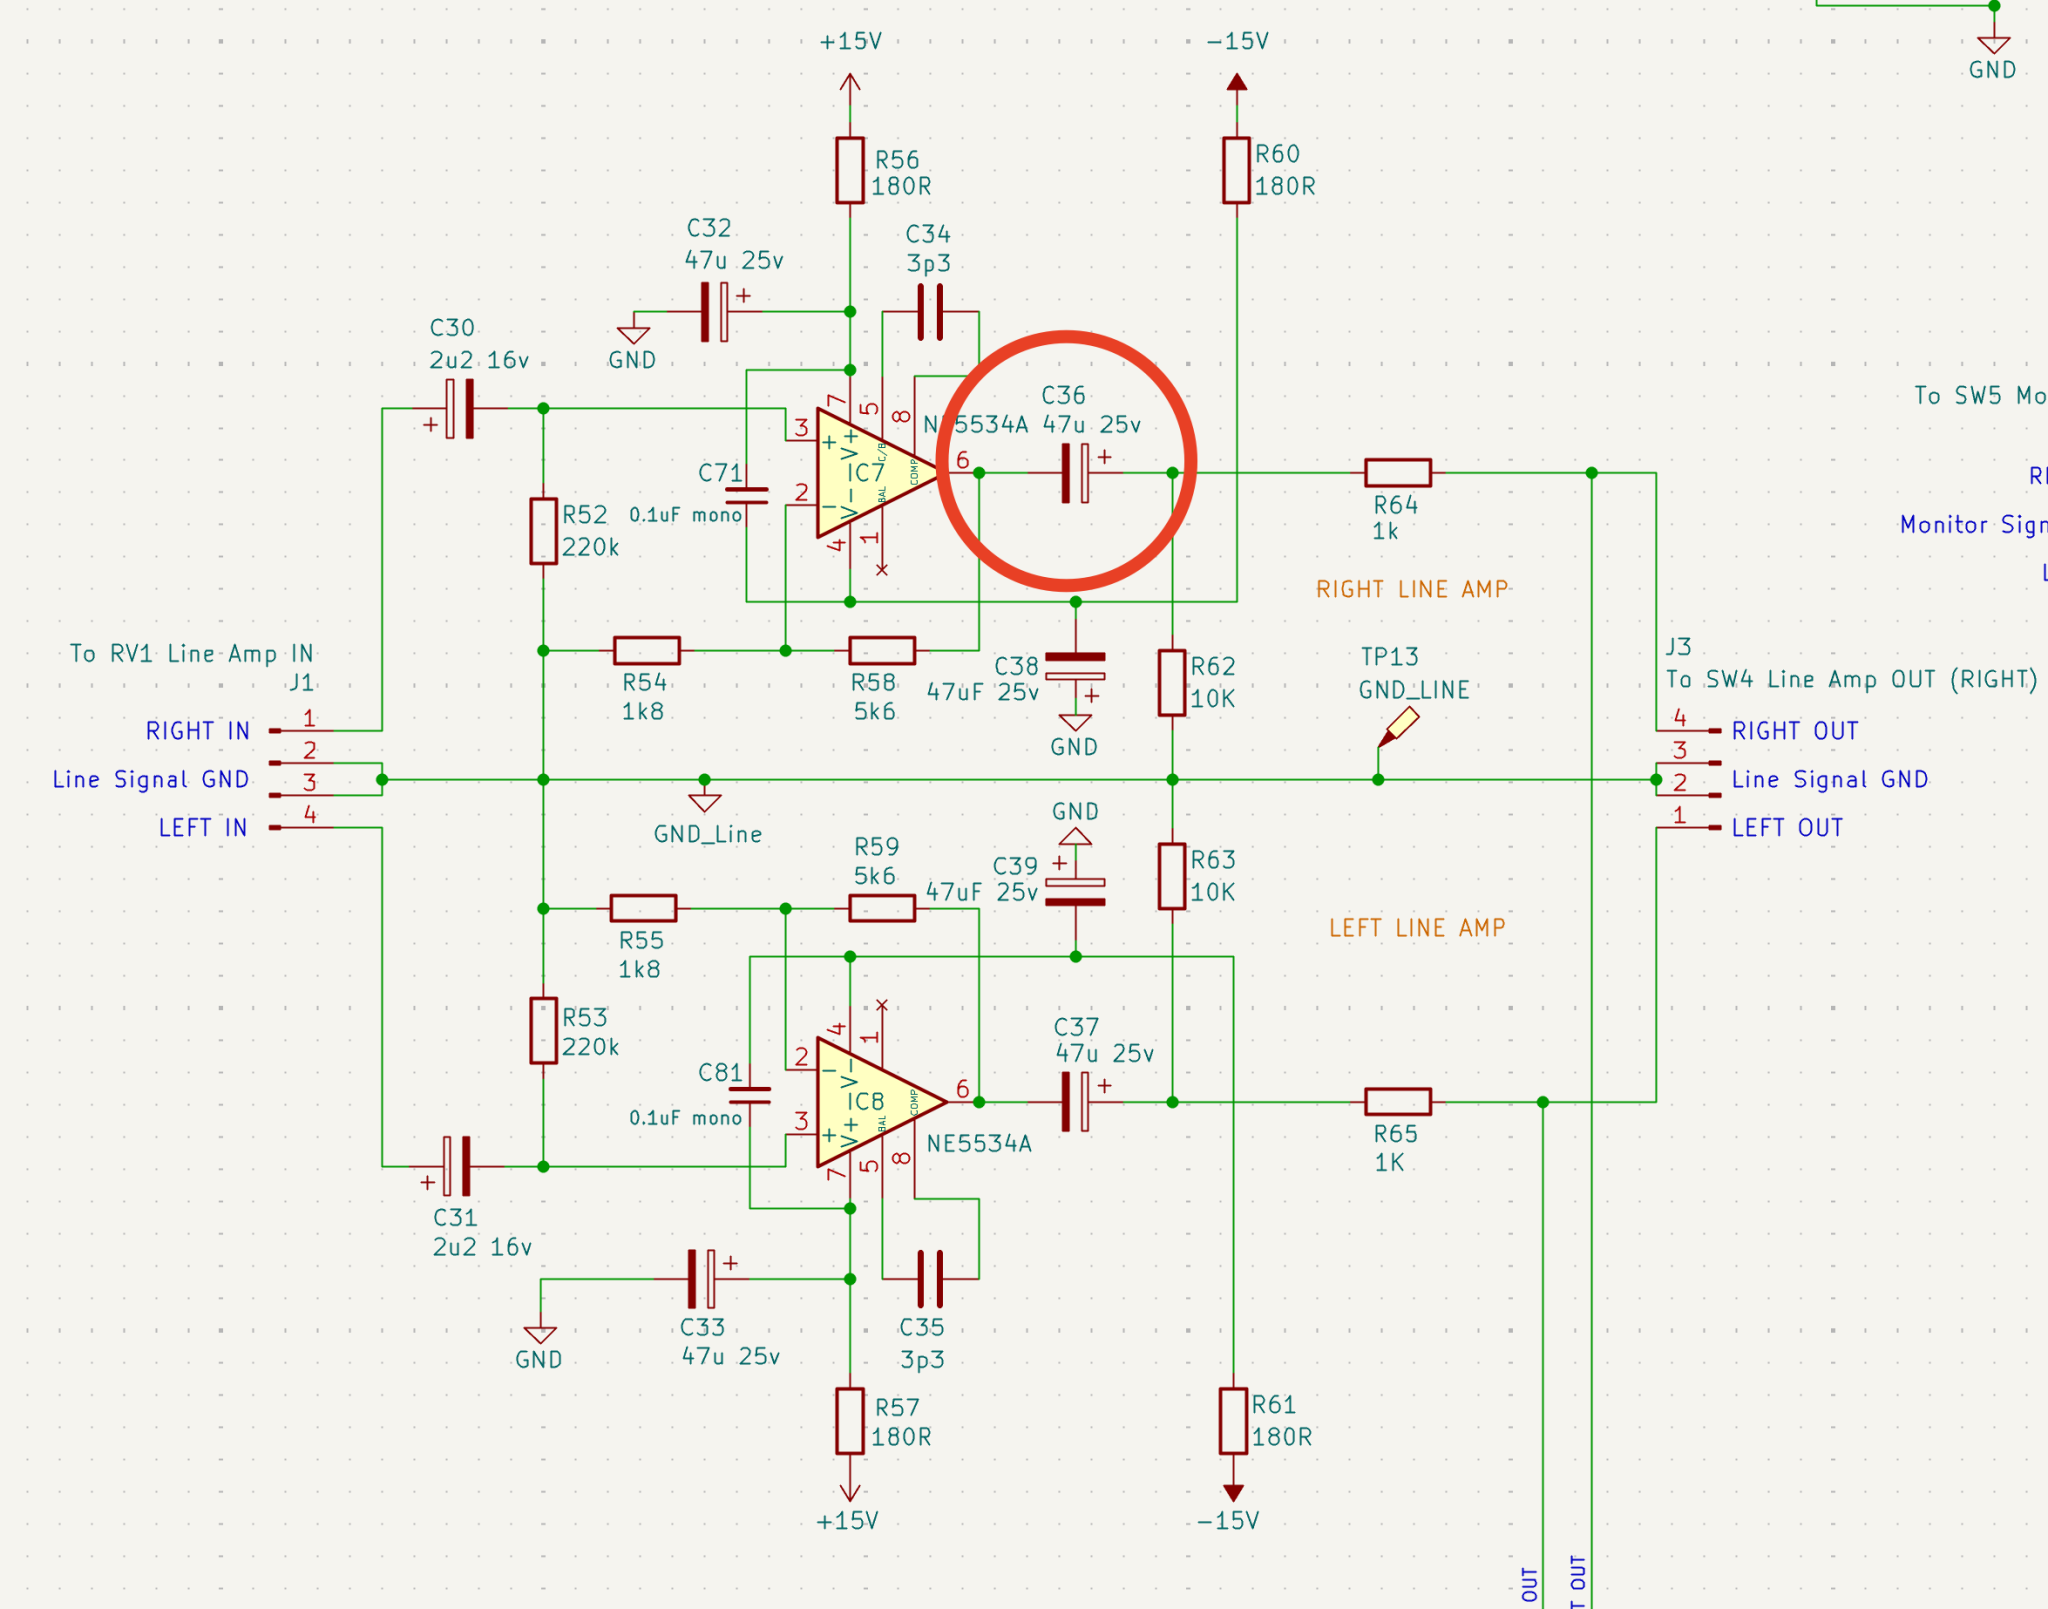The height and width of the screenshot is (1609, 2048).
Task: Select capacitor C71 0.1uF symbol
Action: pyautogui.click(x=747, y=495)
